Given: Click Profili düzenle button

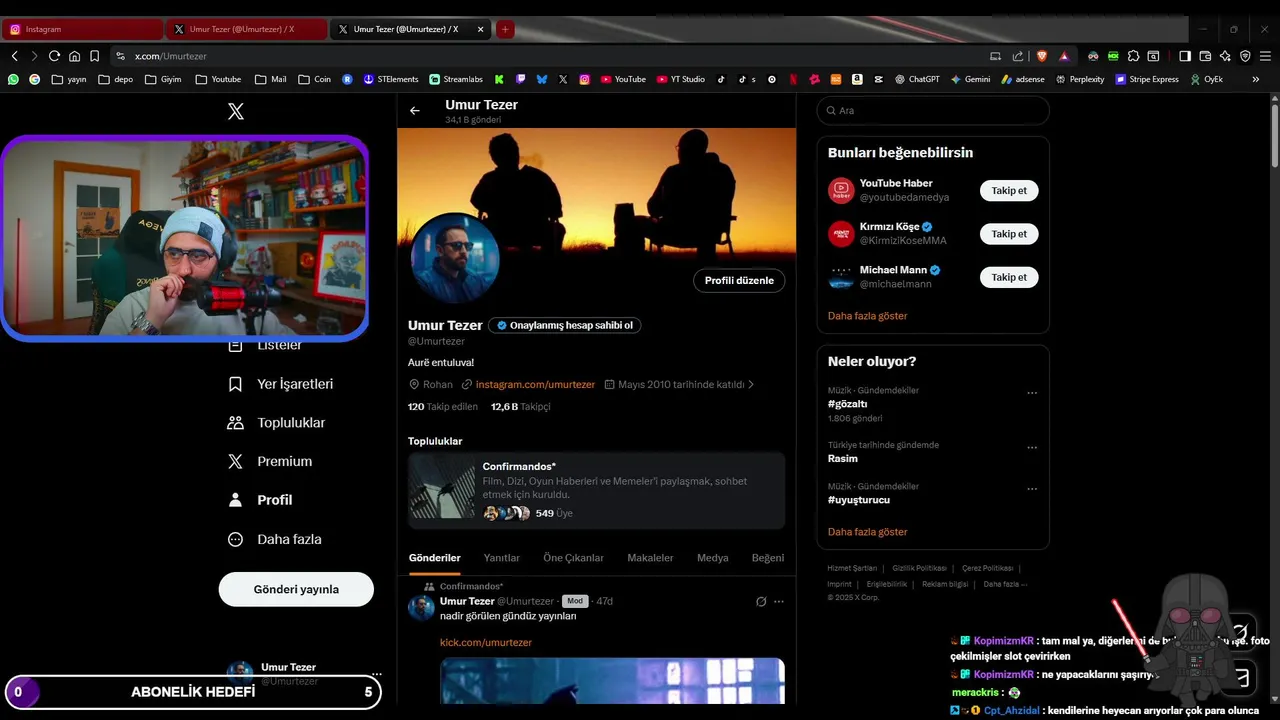Looking at the screenshot, I should [x=739, y=281].
